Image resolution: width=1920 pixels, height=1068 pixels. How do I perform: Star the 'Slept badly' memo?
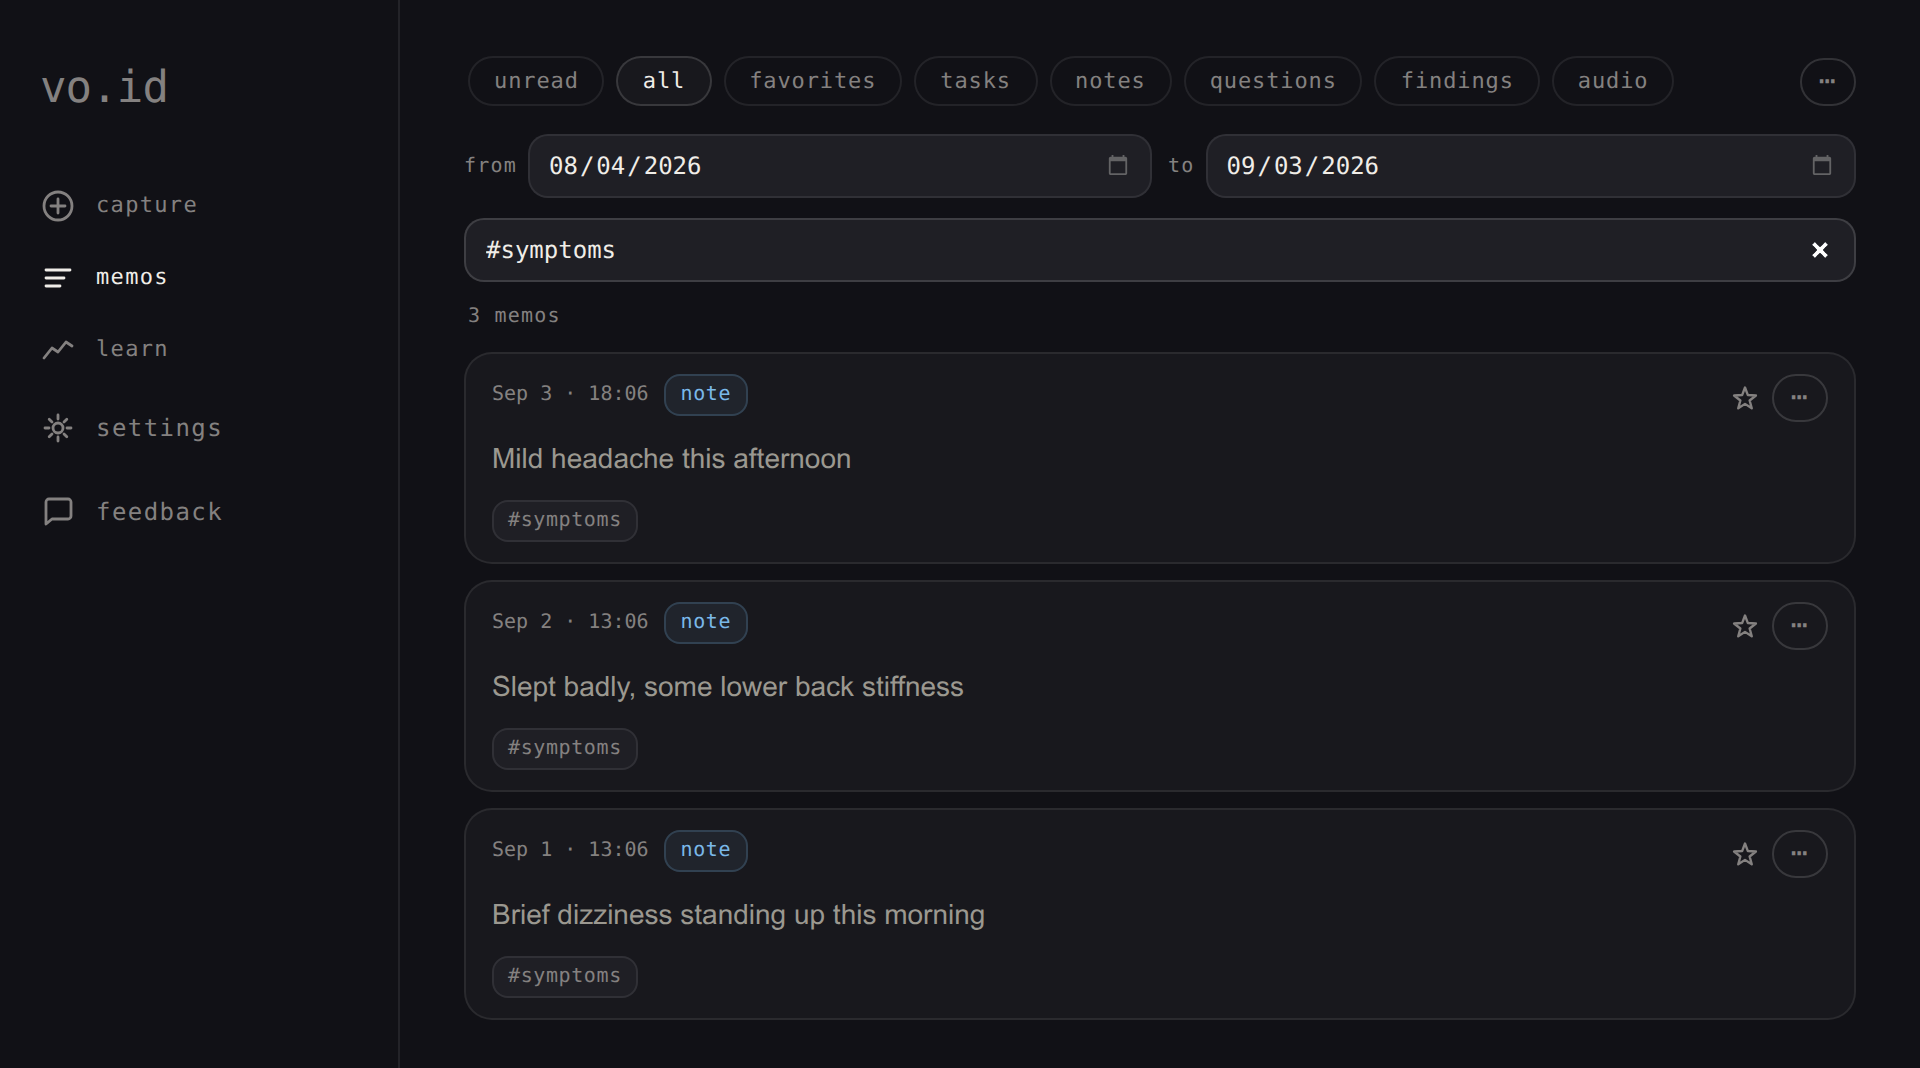click(1745, 626)
